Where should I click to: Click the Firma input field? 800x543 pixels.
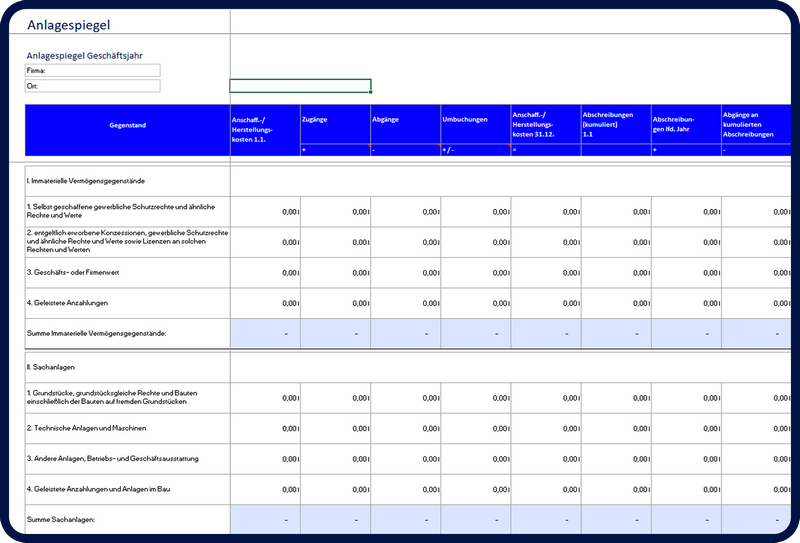tap(92, 70)
